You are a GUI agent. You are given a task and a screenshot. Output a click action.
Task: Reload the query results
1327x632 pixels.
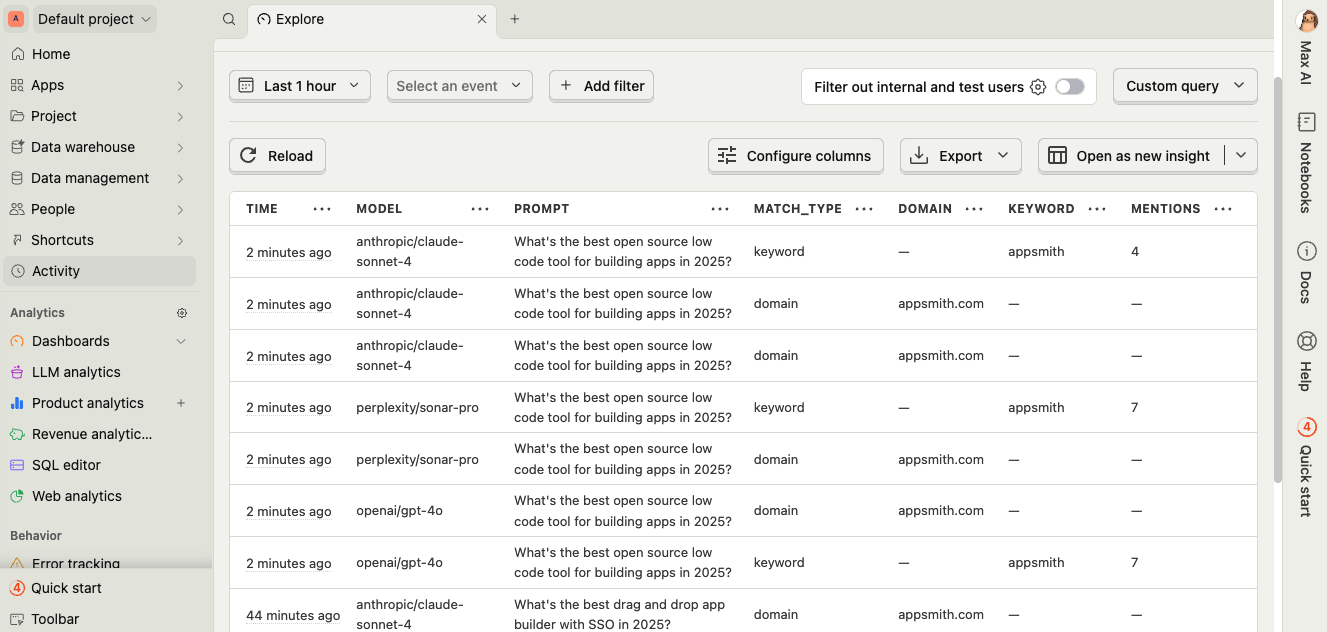(277, 155)
